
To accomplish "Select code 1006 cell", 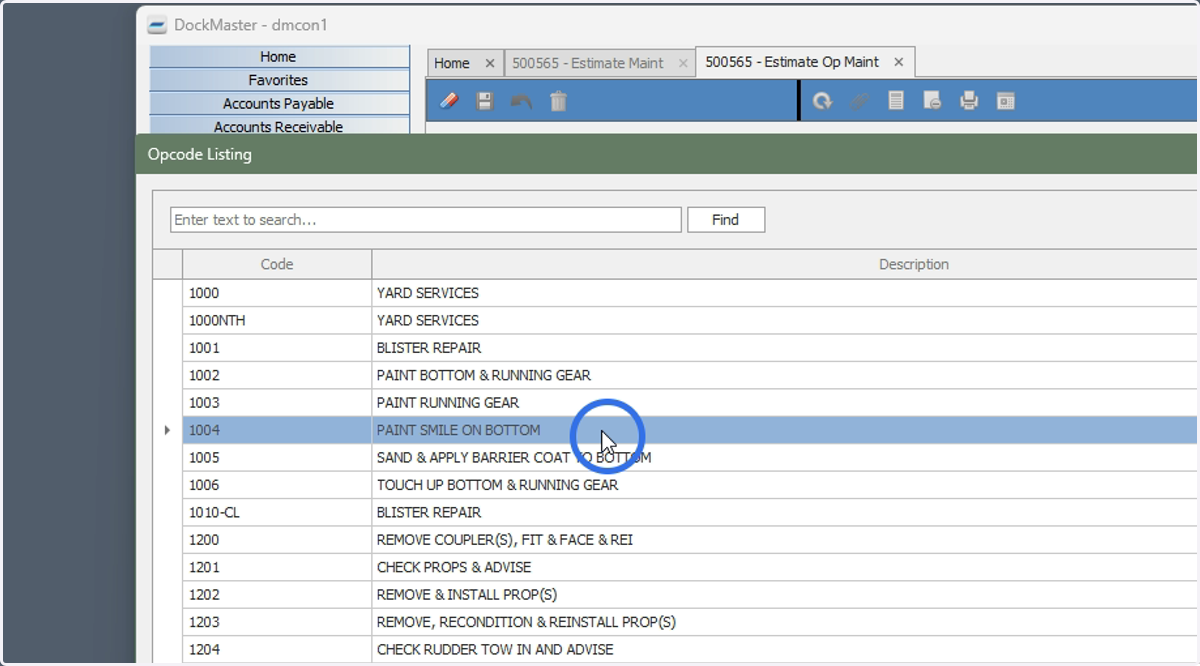I will [x=277, y=485].
